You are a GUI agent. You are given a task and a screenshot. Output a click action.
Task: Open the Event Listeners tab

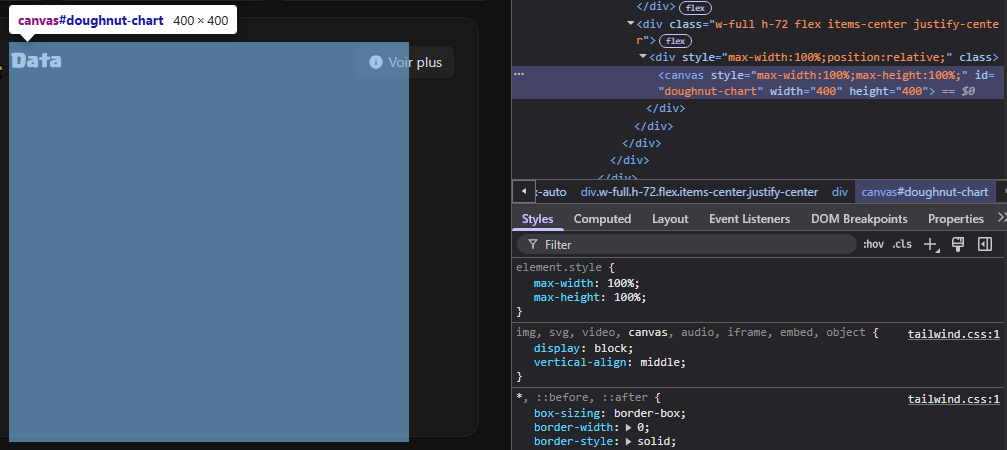[749, 219]
